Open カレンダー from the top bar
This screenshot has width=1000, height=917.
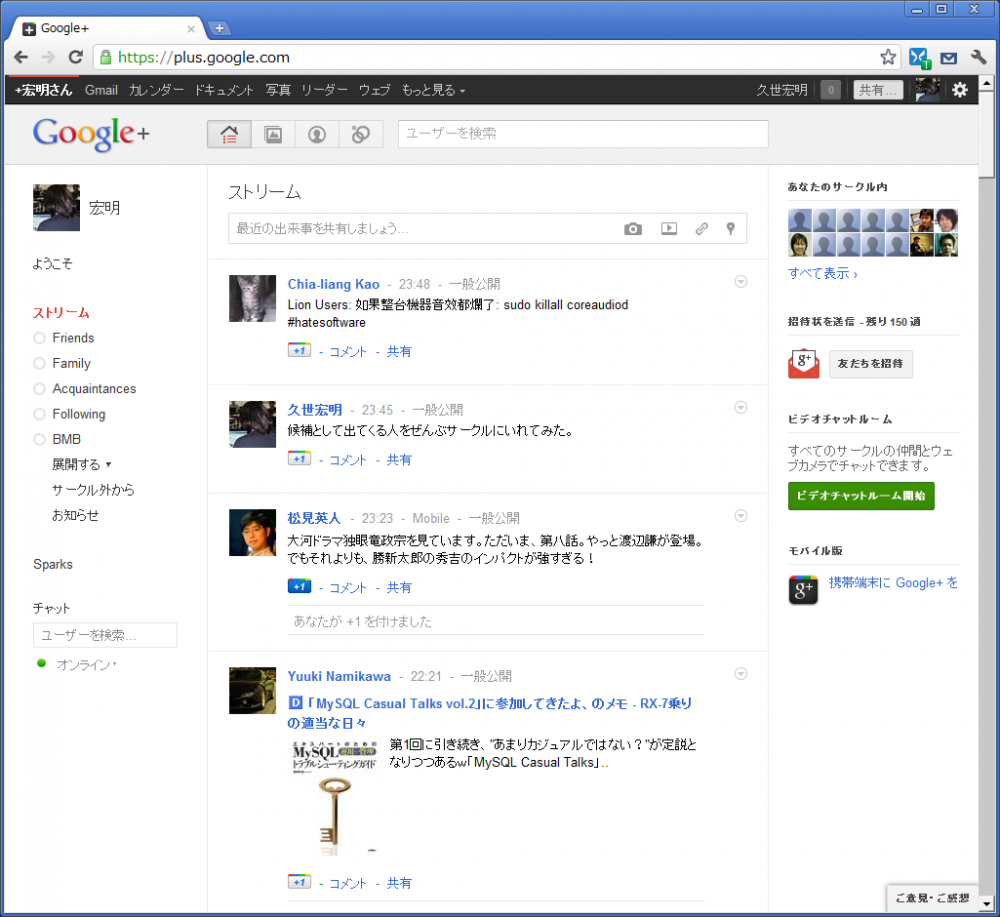(x=156, y=90)
